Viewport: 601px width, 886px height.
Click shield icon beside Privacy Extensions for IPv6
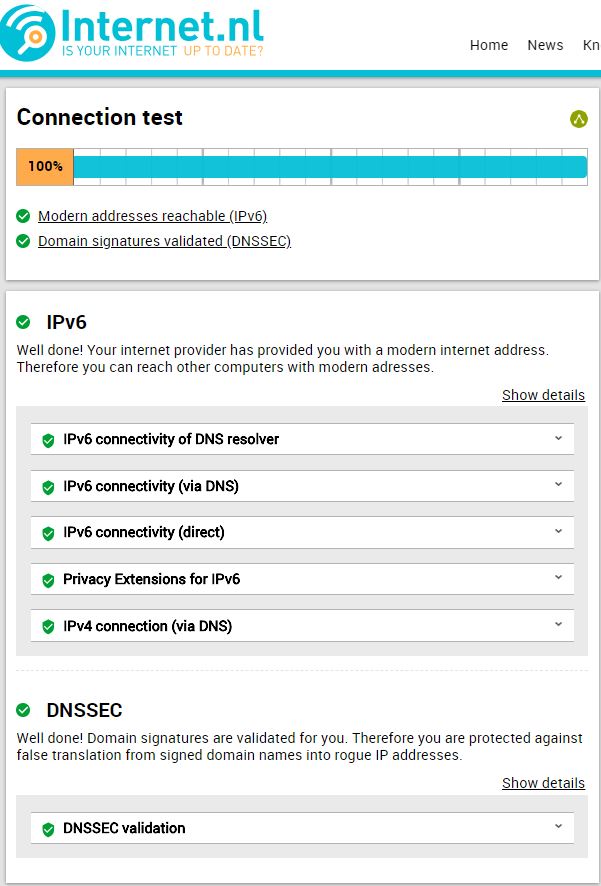coord(49,580)
